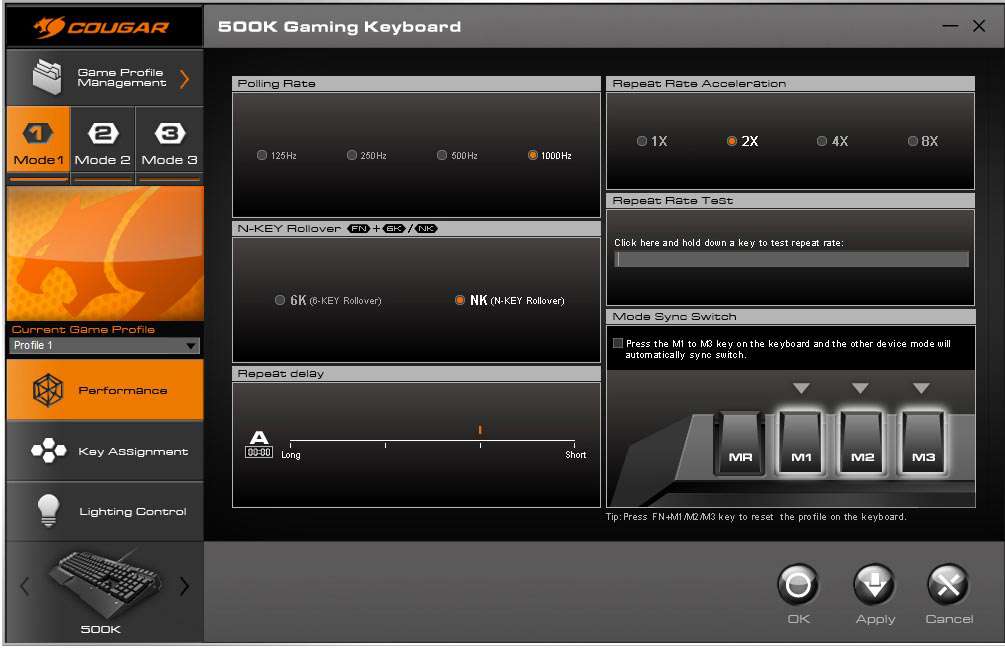Click the '500K Gaming Keyboard' title text
This screenshot has width=1005, height=648.
click(339, 27)
